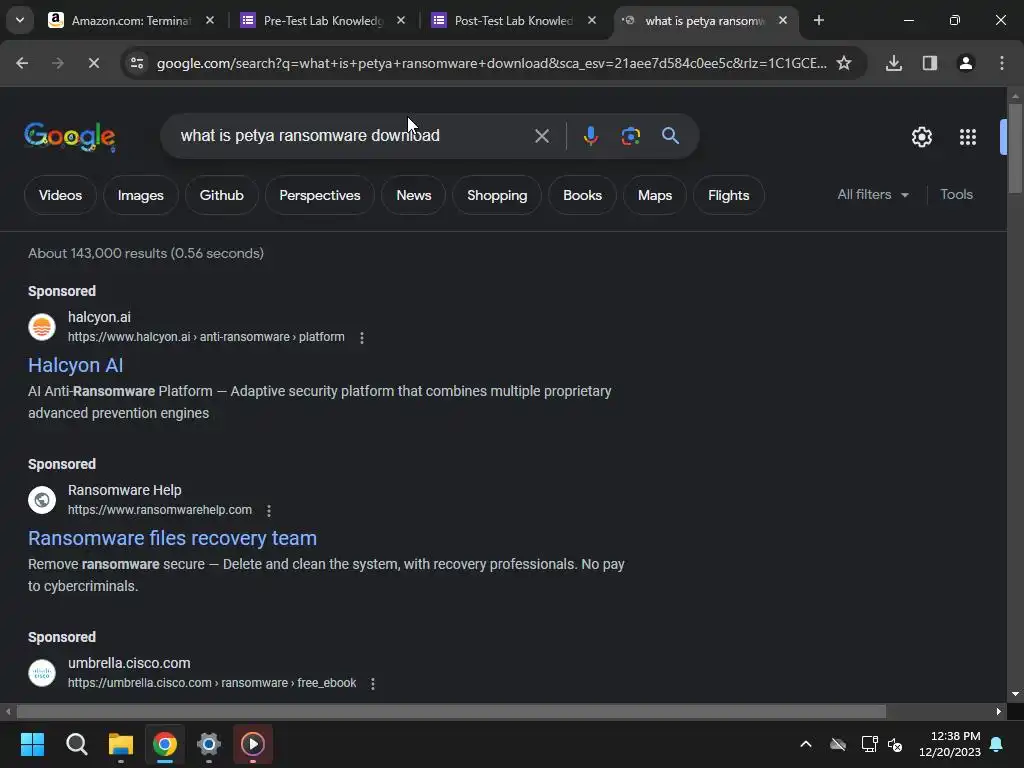The height and width of the screenshot is (768, 1024).
Task: Open options for Ransomware Help ad
Action: [268, 511]
